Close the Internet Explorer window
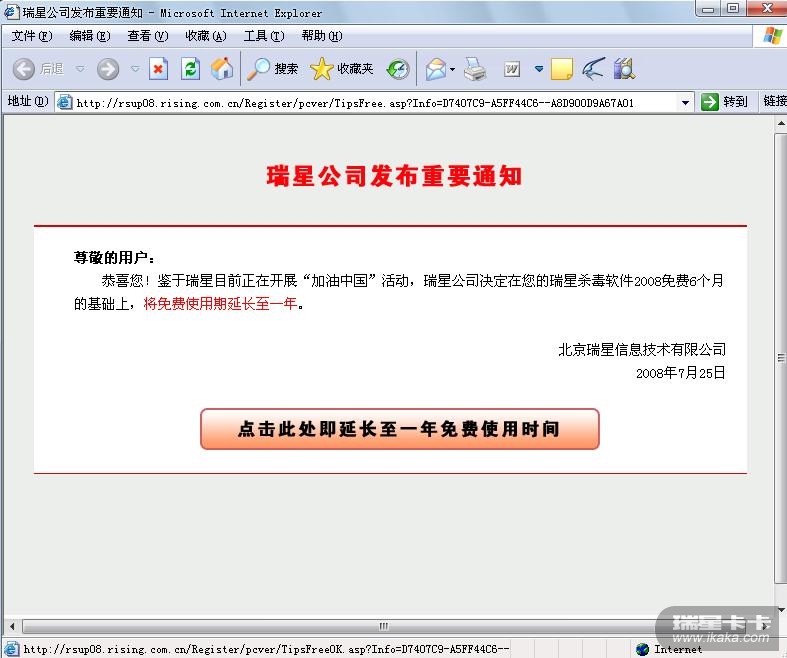The width and height of the screenshot is (787, 658). pos(766,8)
